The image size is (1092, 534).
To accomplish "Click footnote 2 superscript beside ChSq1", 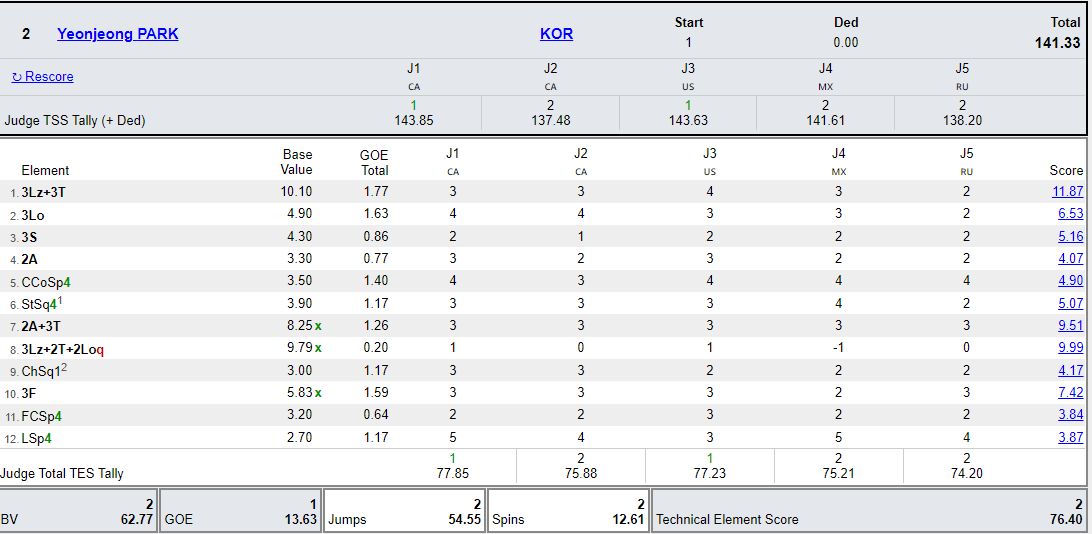I will (x=64, y=367).
